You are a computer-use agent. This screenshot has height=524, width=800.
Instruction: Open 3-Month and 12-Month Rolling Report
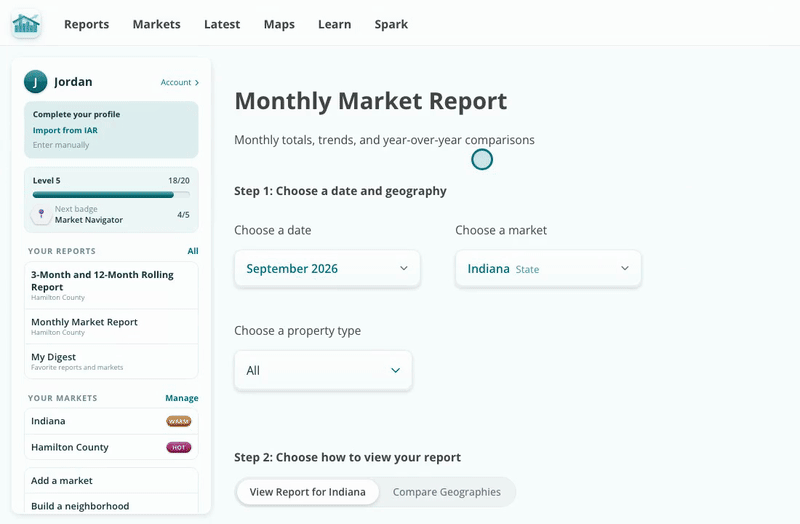point(111,286)
